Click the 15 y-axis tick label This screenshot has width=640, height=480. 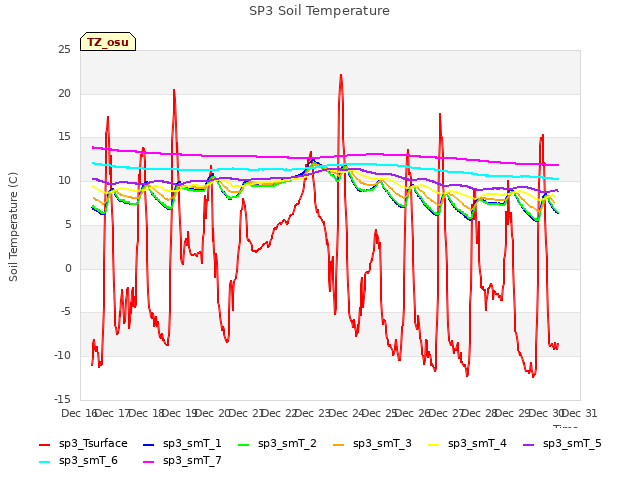coord(64,137)
